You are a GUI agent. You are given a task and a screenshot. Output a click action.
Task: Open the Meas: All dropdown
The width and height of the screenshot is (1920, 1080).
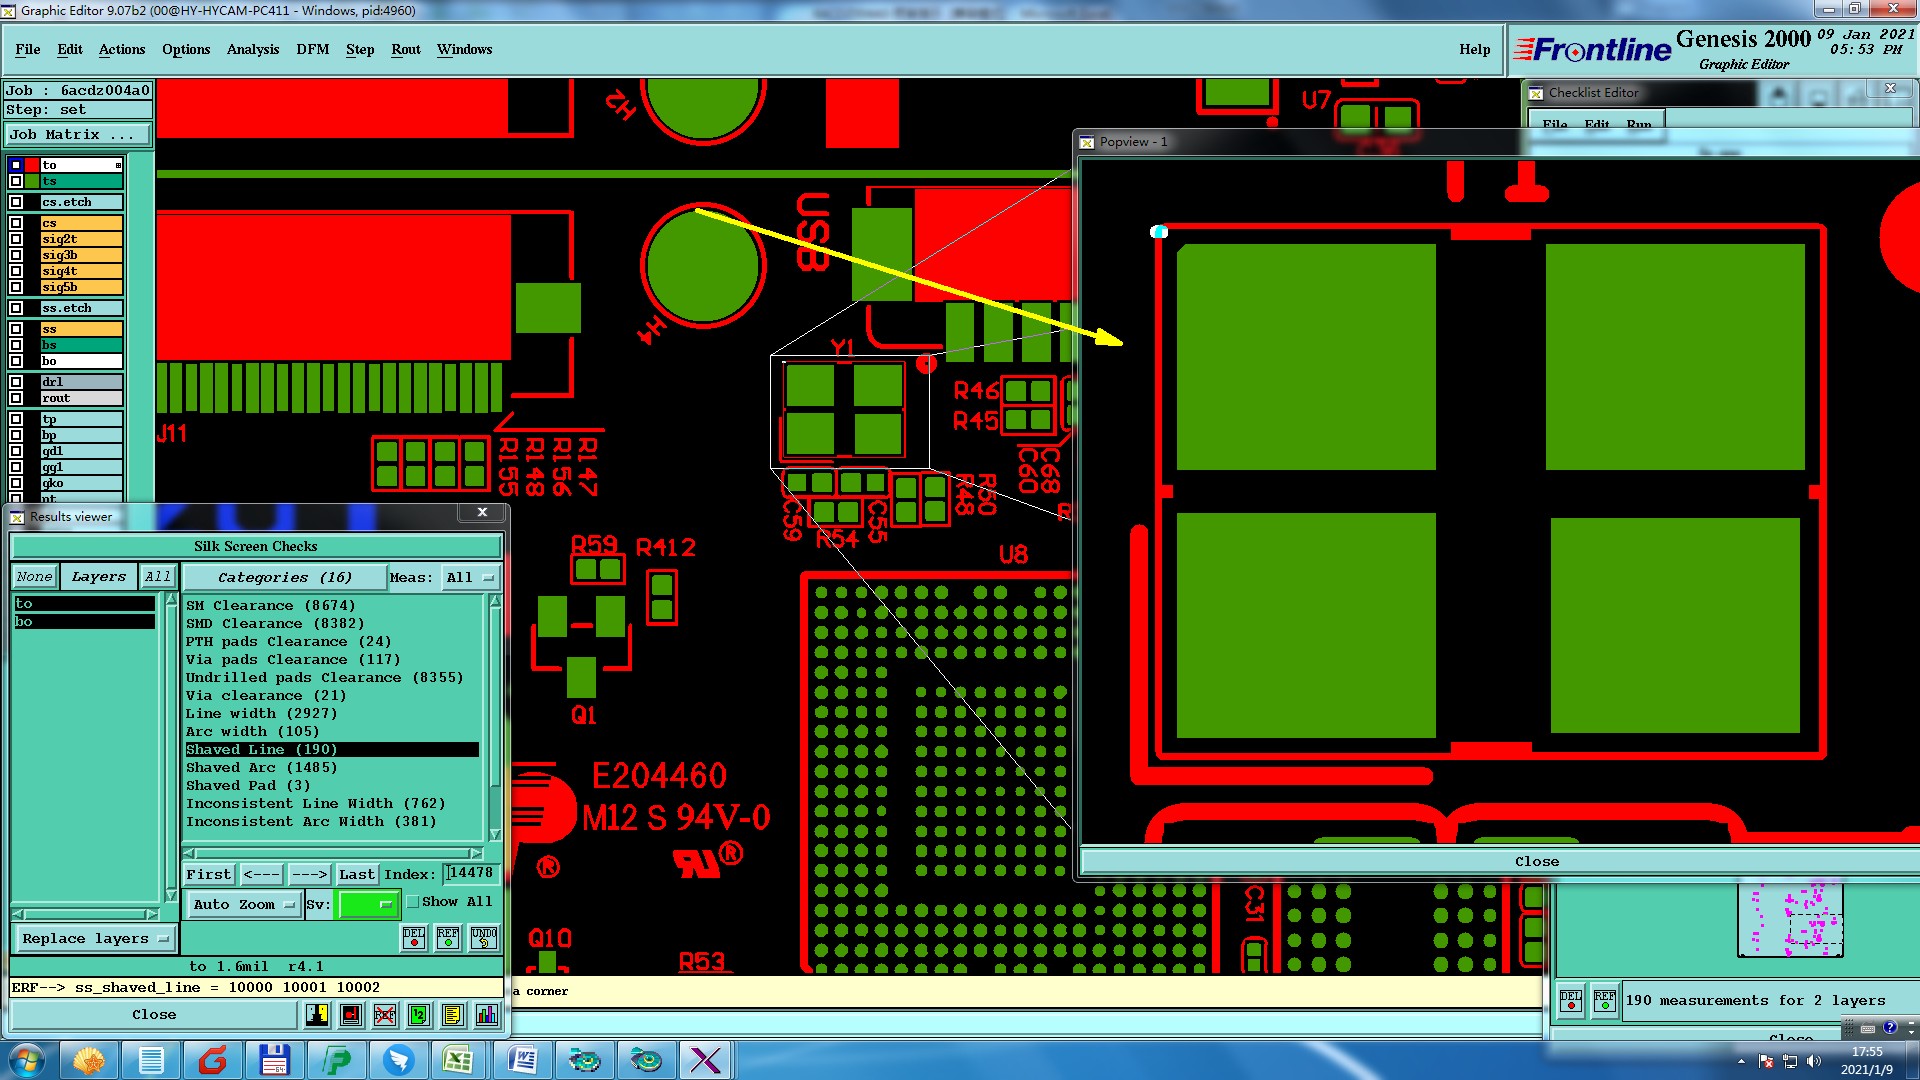tap(471, 577)
